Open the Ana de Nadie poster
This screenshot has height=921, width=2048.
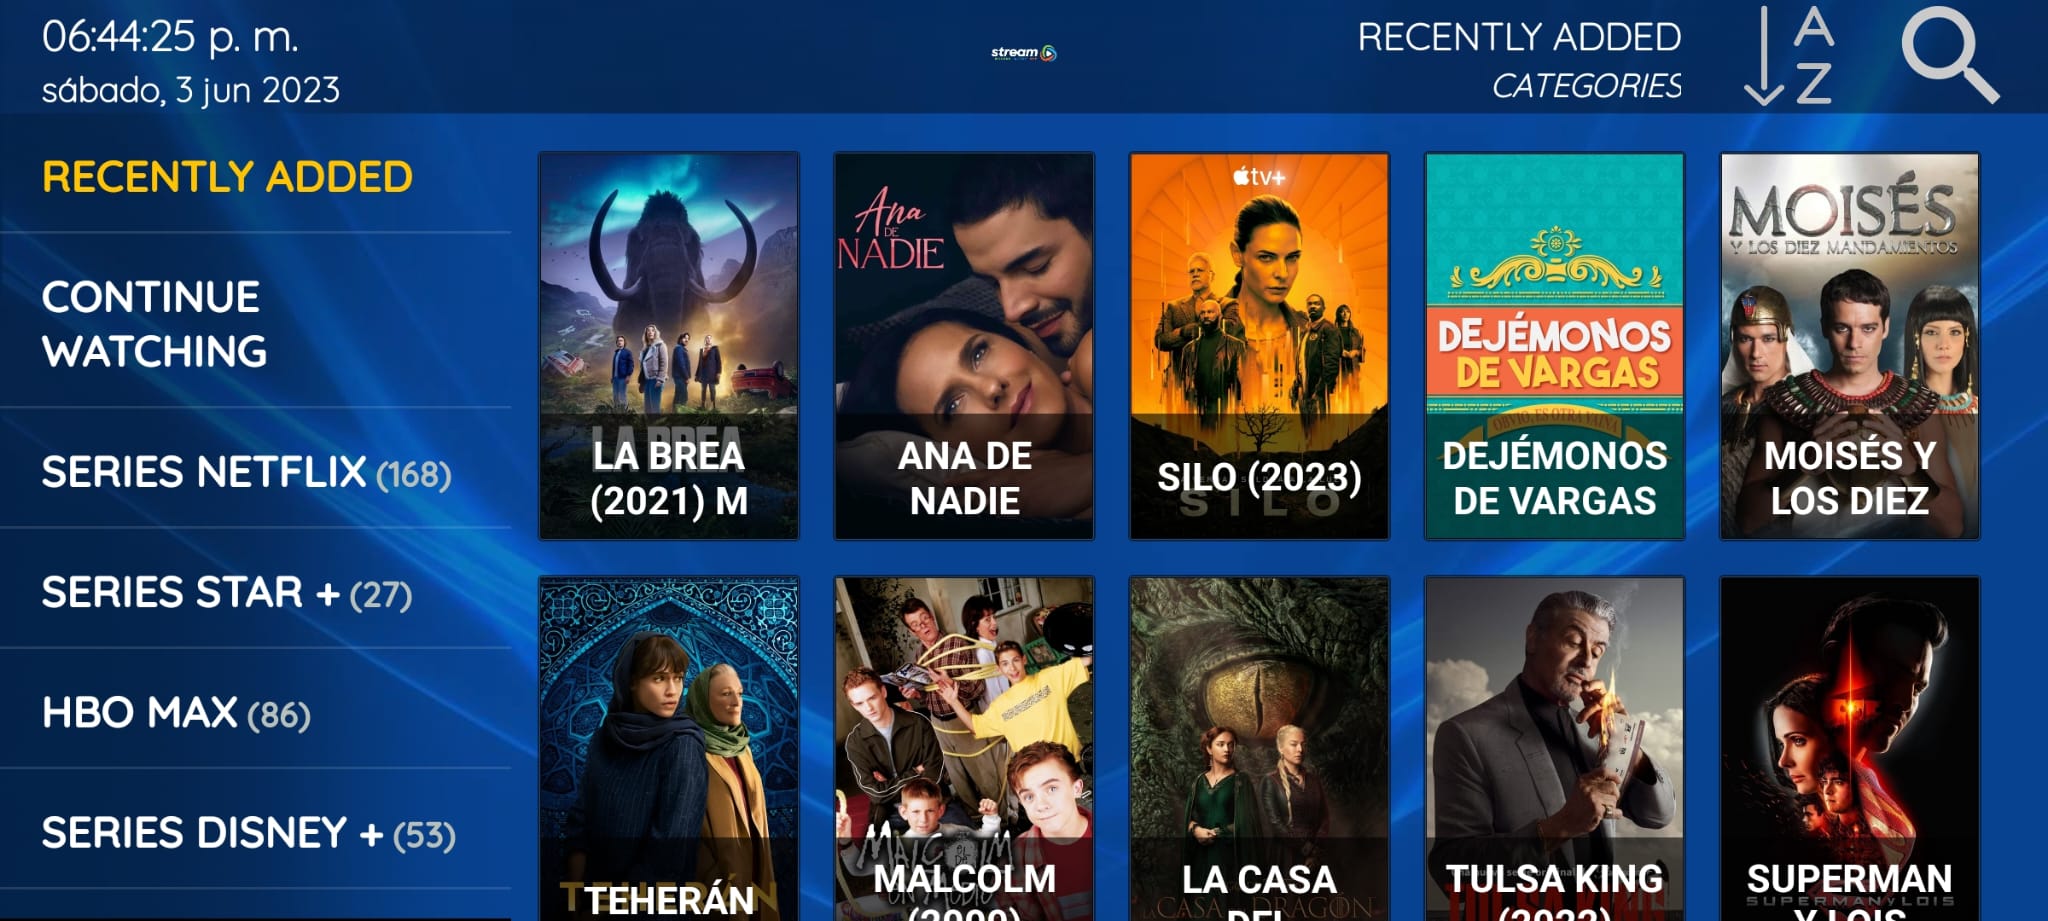click(x=964, y=346)
